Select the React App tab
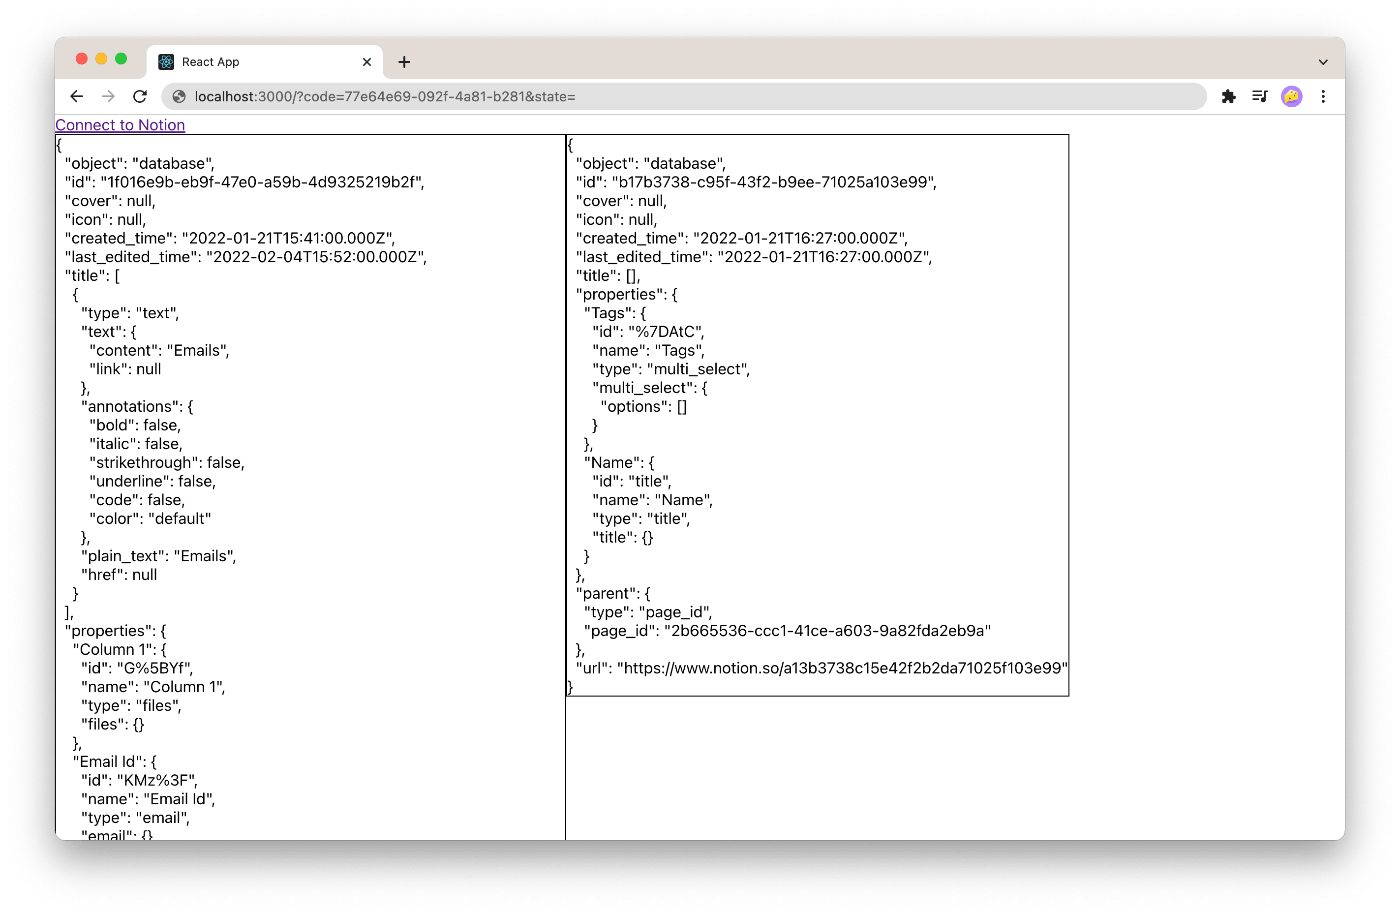The image size is (1400, 913). [x=265, y=62]
